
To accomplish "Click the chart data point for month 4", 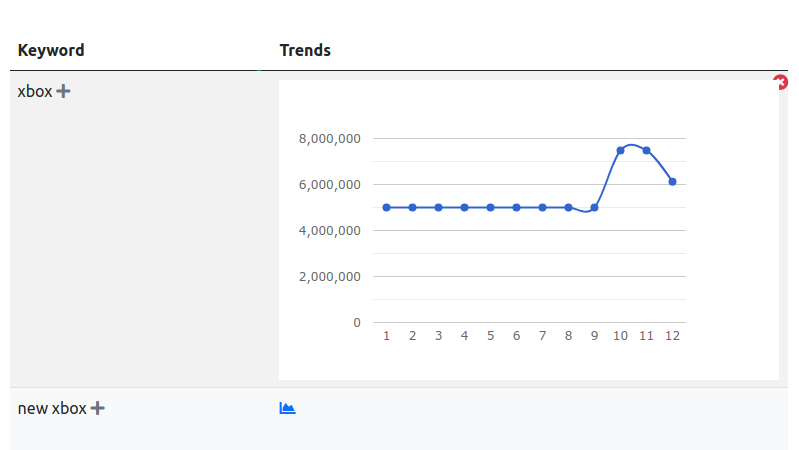I will tap(464, 207).
